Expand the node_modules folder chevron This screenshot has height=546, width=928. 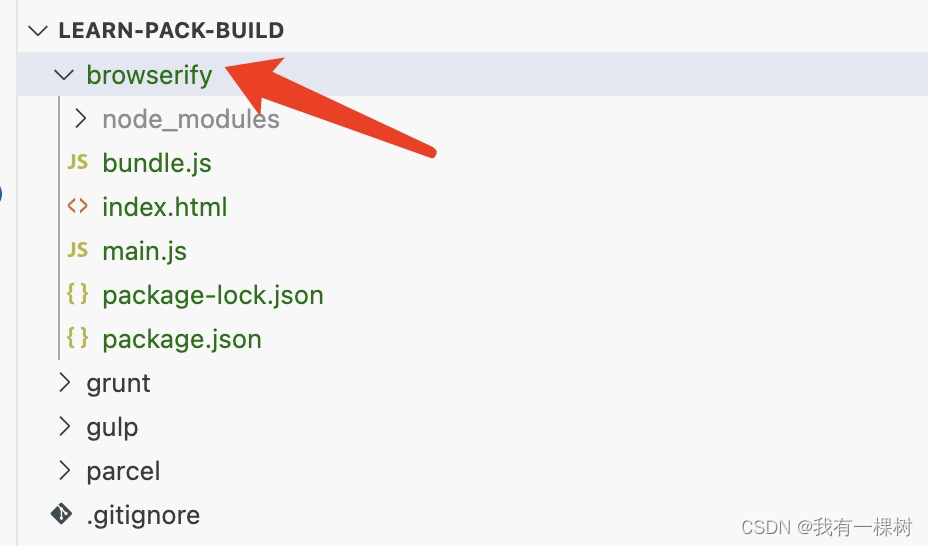(x=81, y=119)
